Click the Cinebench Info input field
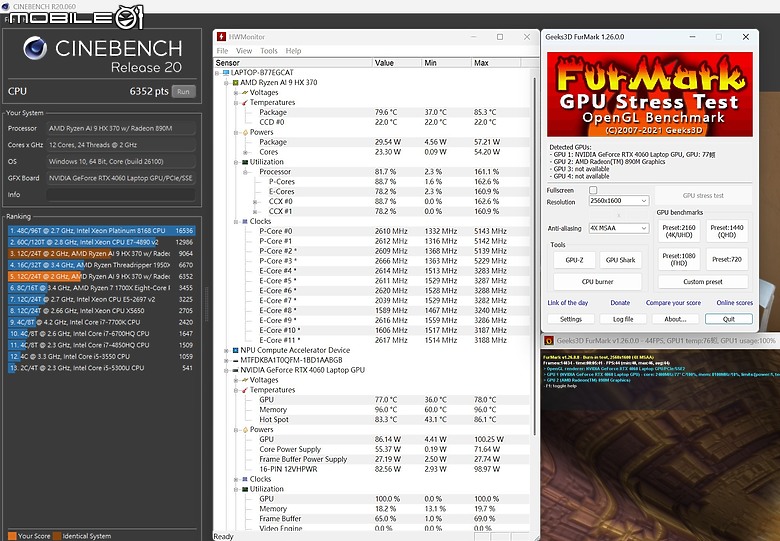Viewport: 780px width, 541px height. click(x=121, y=194)
